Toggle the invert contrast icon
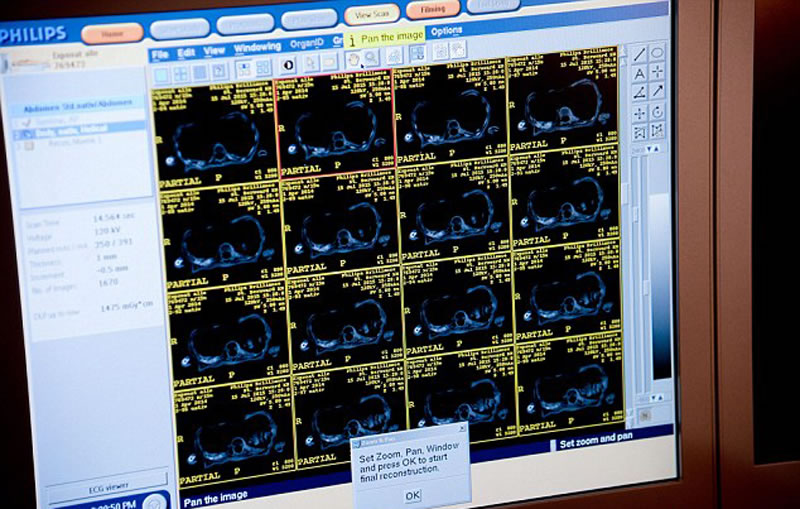This screenshot has height=509, width=800. (287, 67)
